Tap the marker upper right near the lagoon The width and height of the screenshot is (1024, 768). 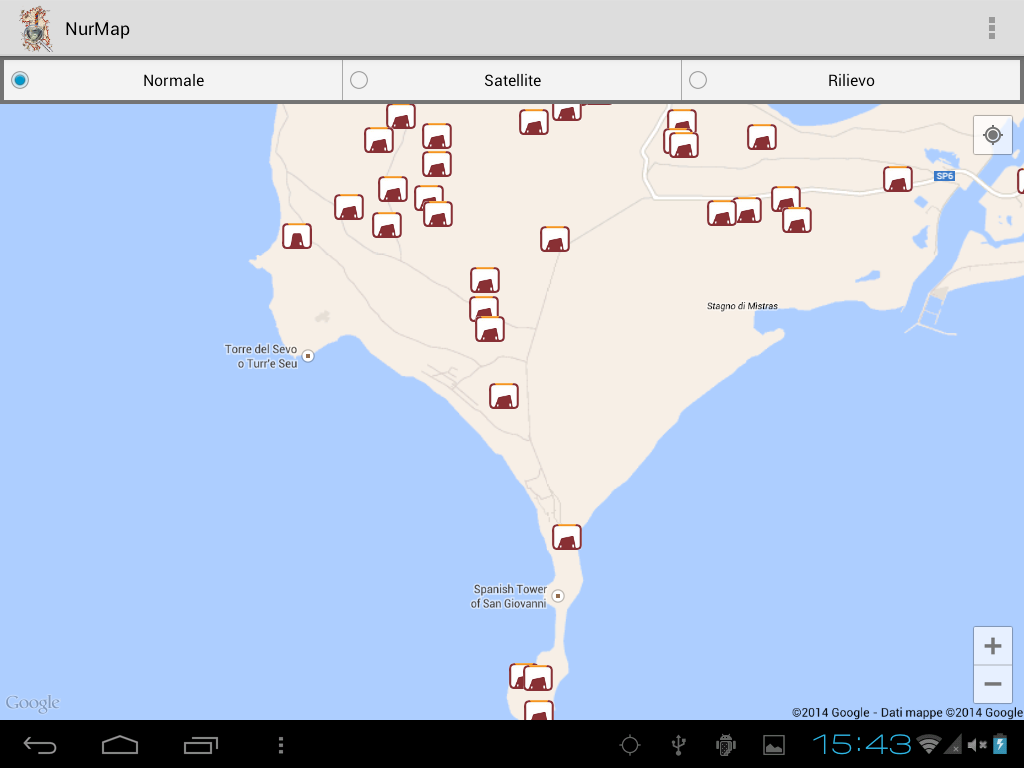(762, 137)
